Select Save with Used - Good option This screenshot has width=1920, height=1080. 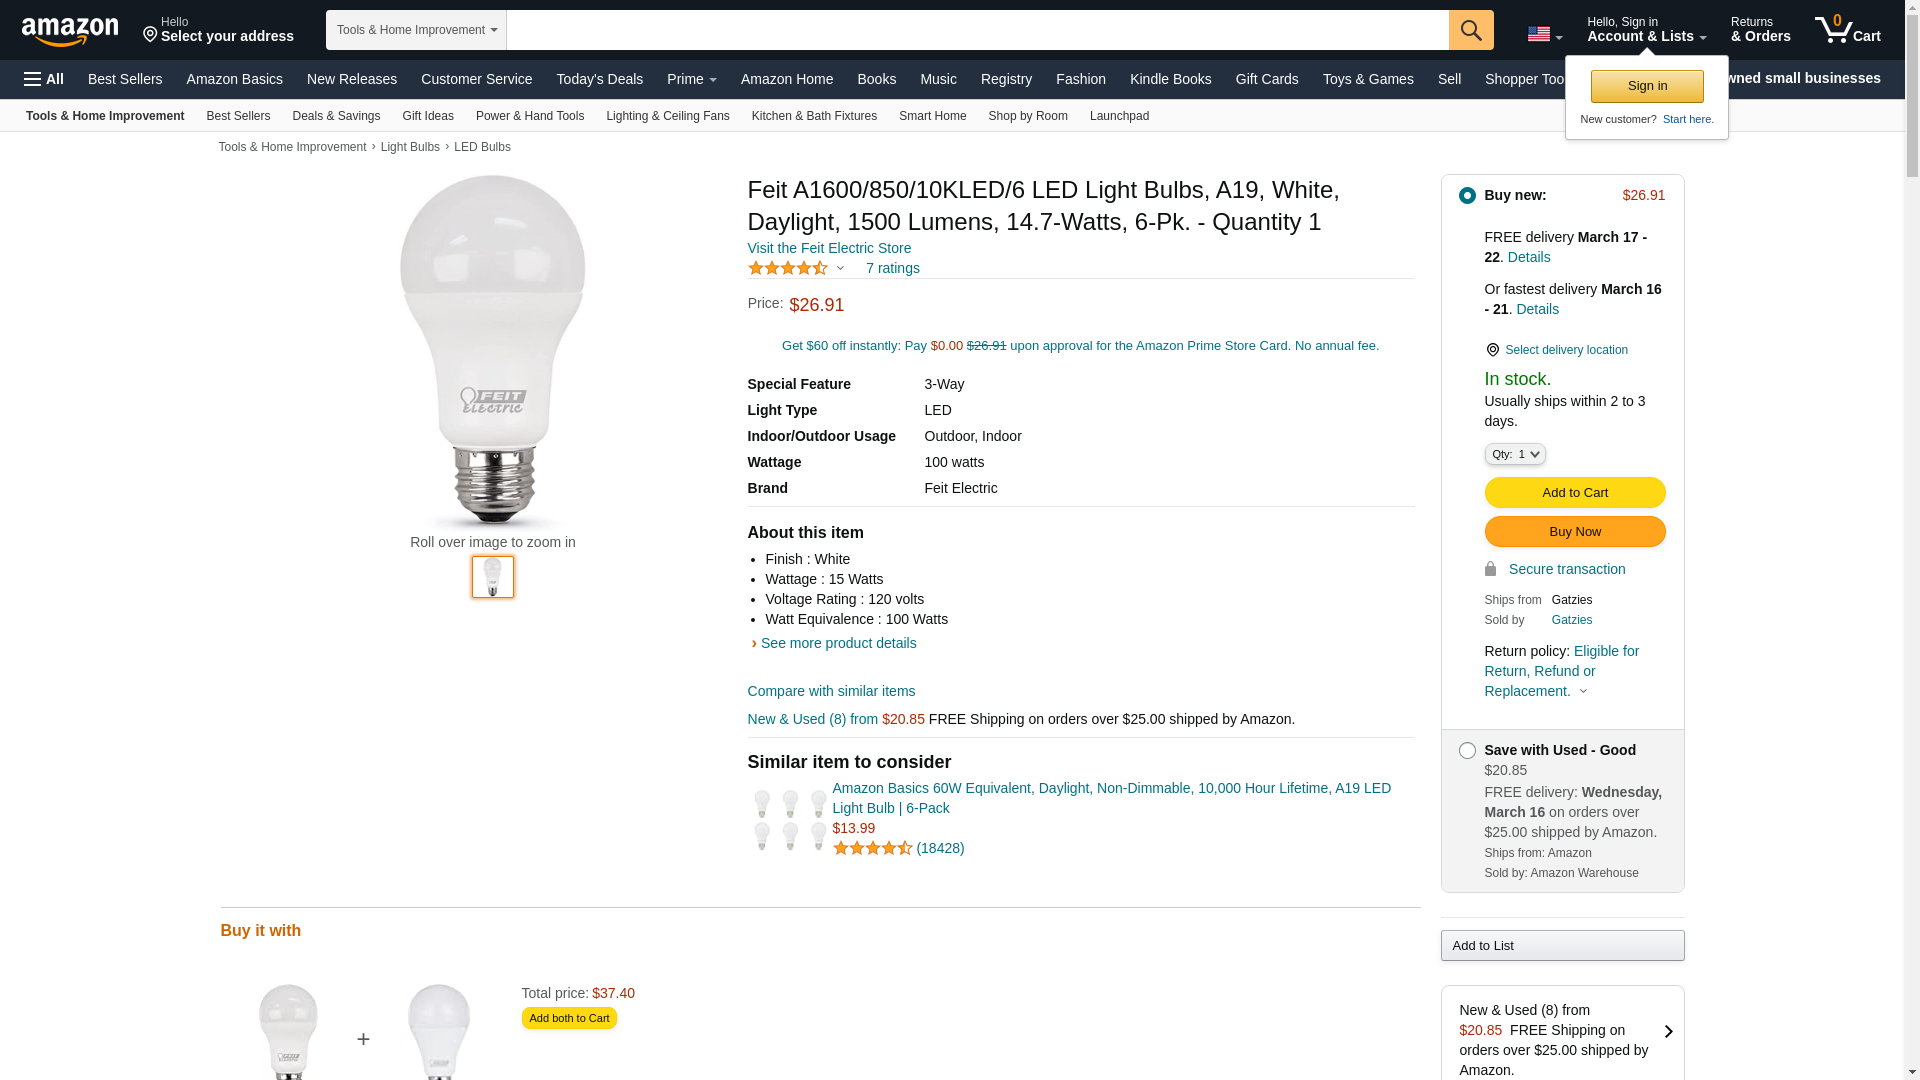[1467, 751]
